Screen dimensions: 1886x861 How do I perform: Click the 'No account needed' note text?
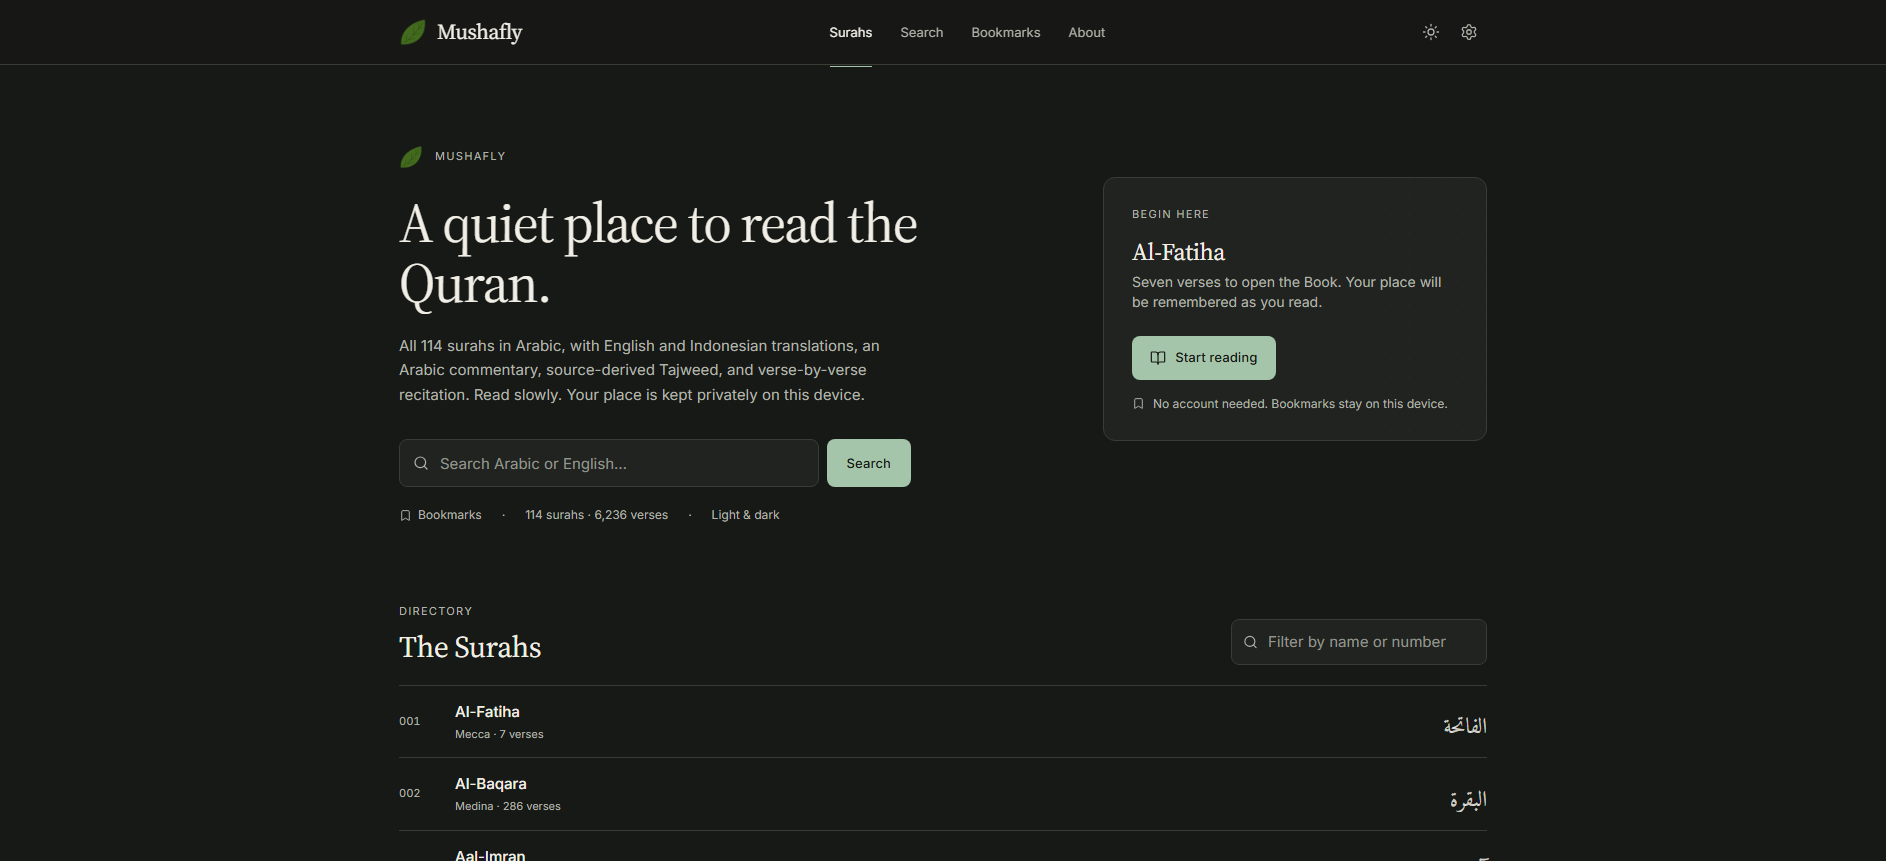tap(1300, 404)
